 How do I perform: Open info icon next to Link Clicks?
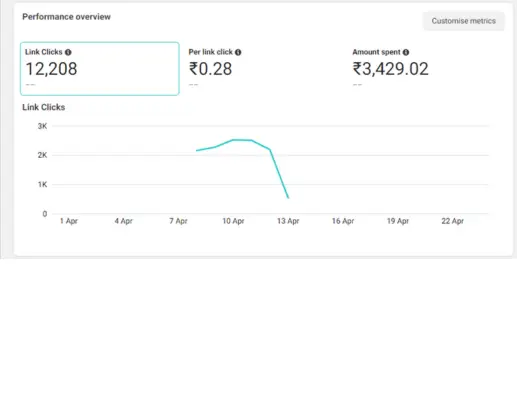(x=68, y=52)
